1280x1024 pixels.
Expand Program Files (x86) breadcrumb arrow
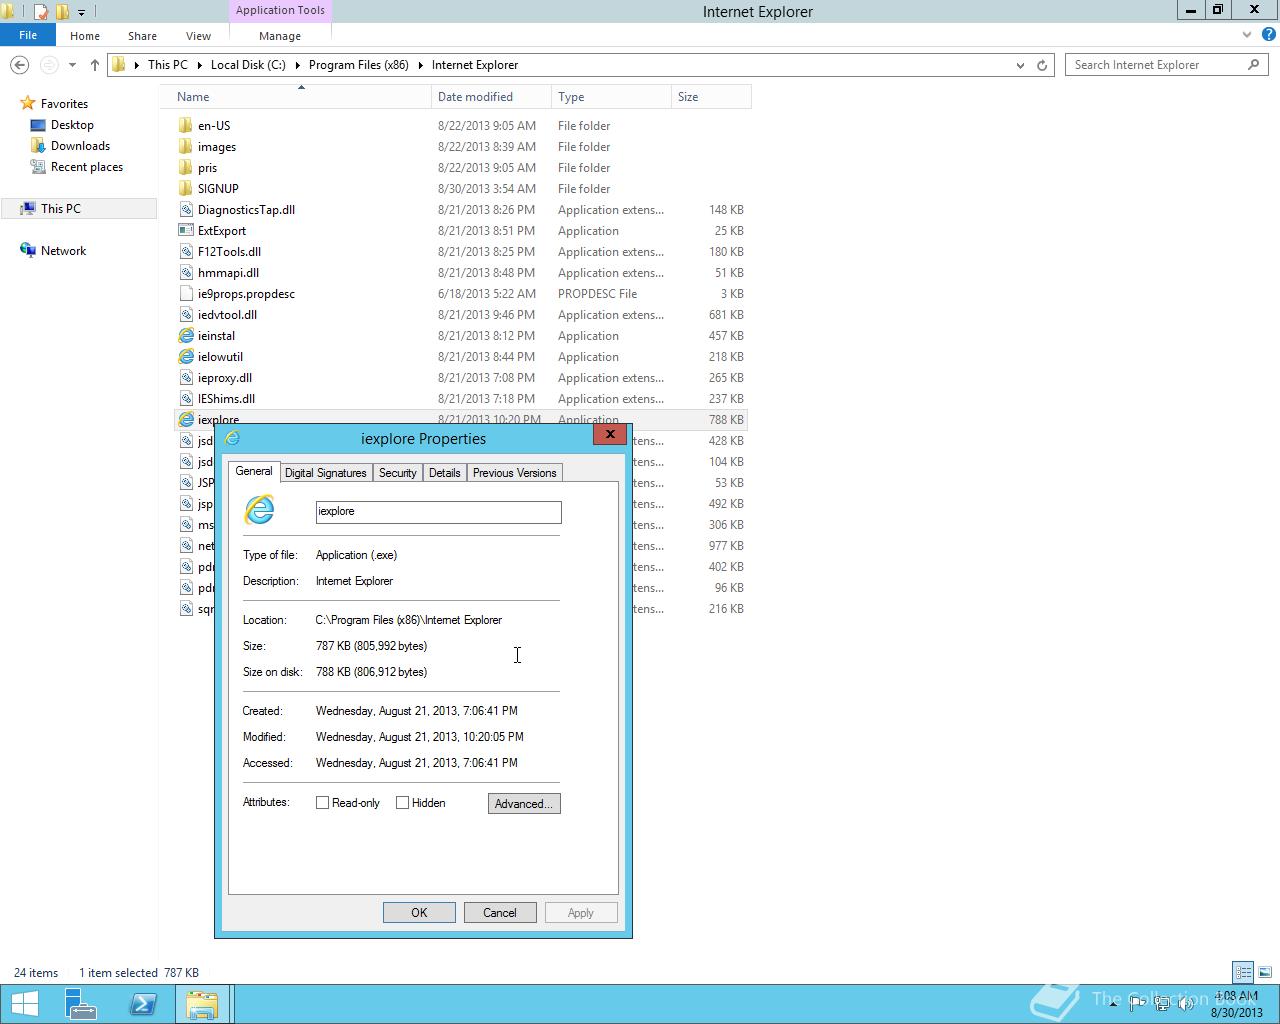pyautogui.click(x=420, y=65)
